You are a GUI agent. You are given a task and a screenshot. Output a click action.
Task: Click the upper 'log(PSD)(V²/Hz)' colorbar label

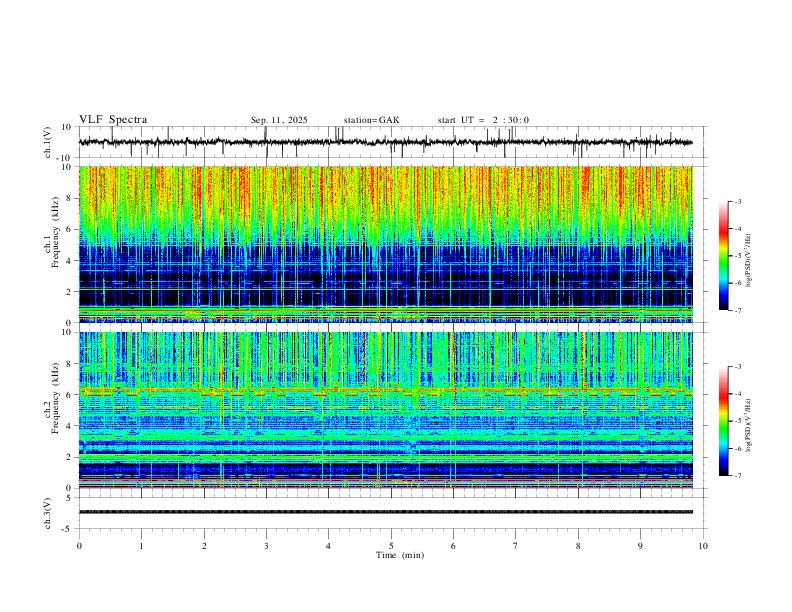(x=749, y=261)
